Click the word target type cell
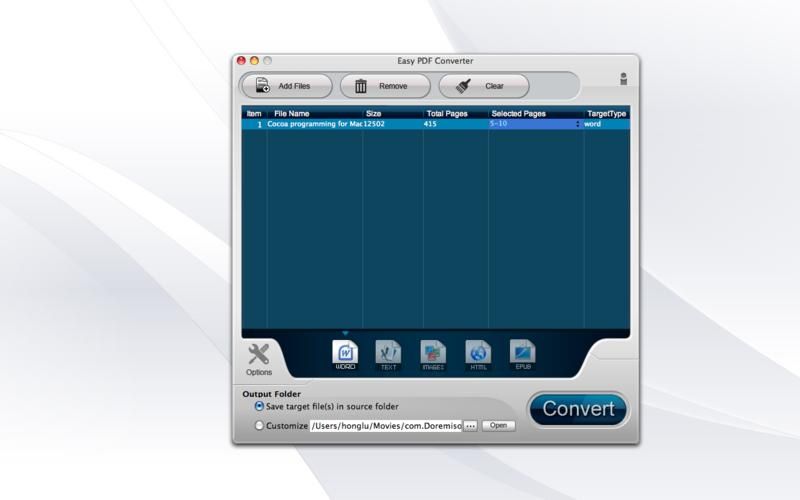Screen dimensions: 800x500 coord(607,124)
